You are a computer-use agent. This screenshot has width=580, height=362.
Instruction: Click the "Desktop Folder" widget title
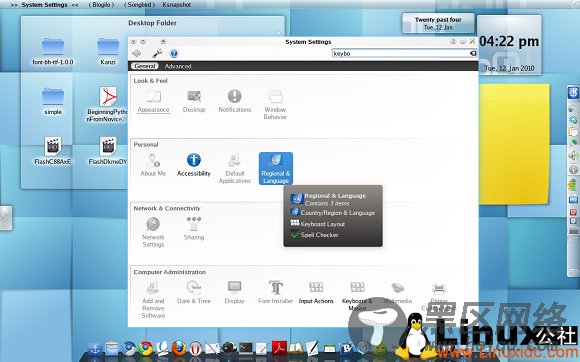point(152,23)
